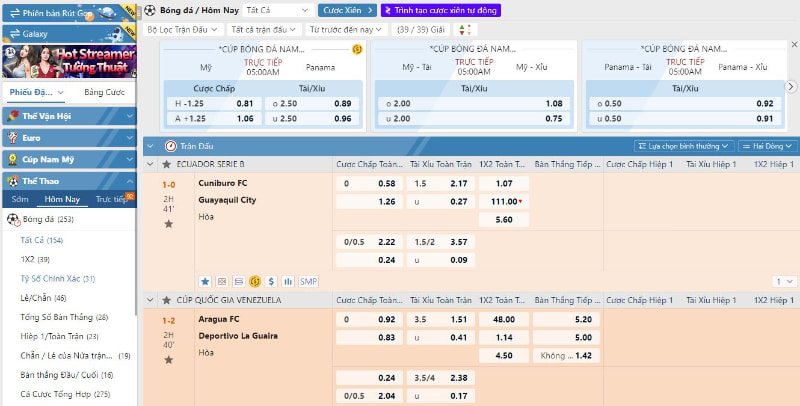
Task: Click the red-green sort arrows icon
Action: tap(462, 30)
